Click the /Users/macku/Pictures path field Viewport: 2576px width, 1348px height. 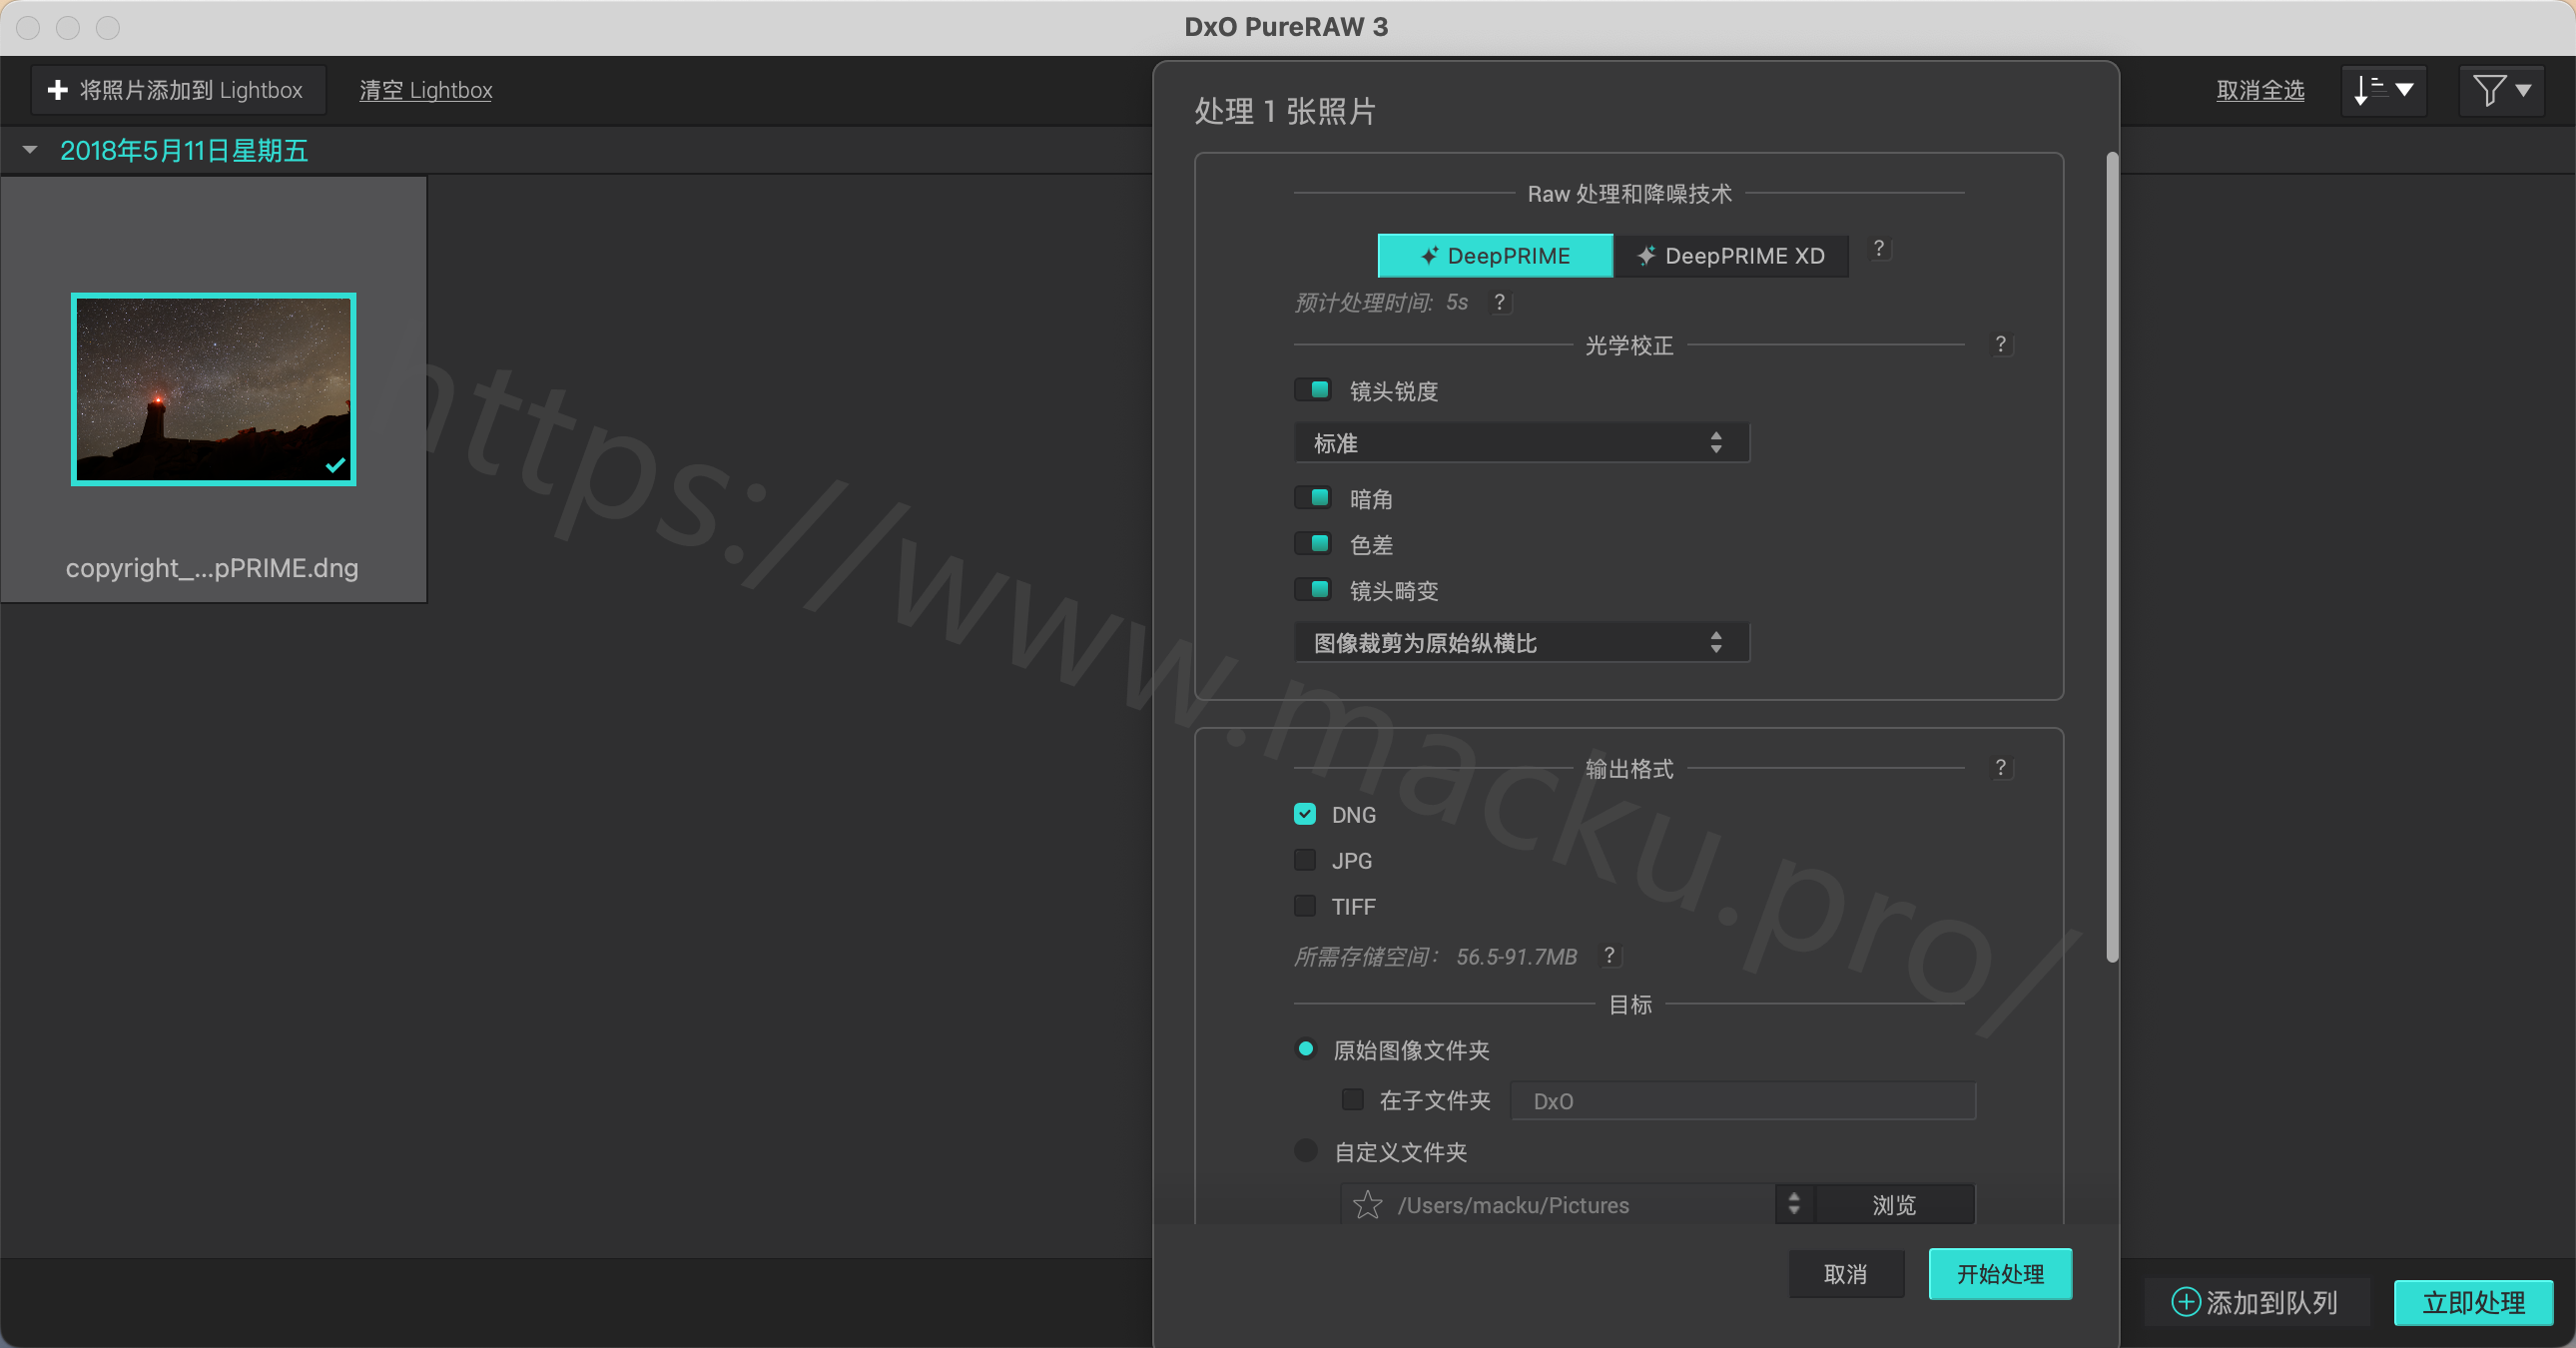[x=1560, y=1204]
